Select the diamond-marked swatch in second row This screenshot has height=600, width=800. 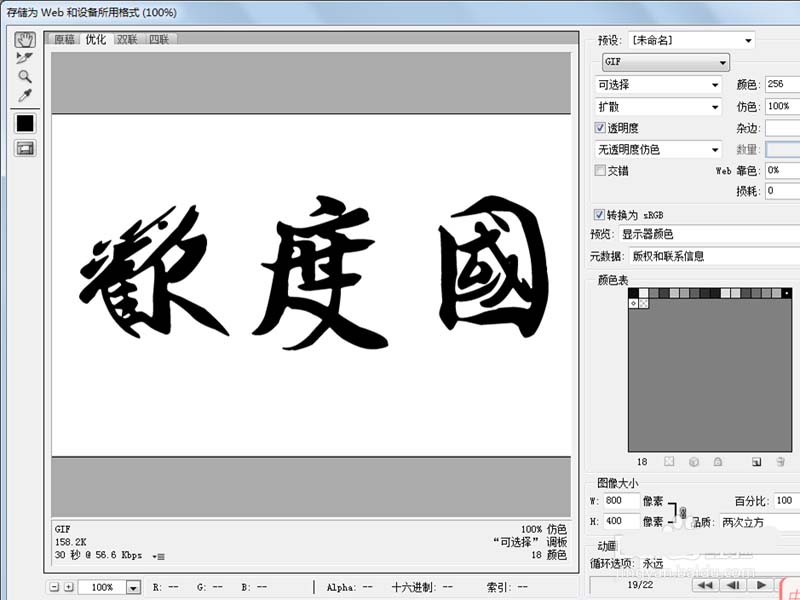click(x=633, y=303)
